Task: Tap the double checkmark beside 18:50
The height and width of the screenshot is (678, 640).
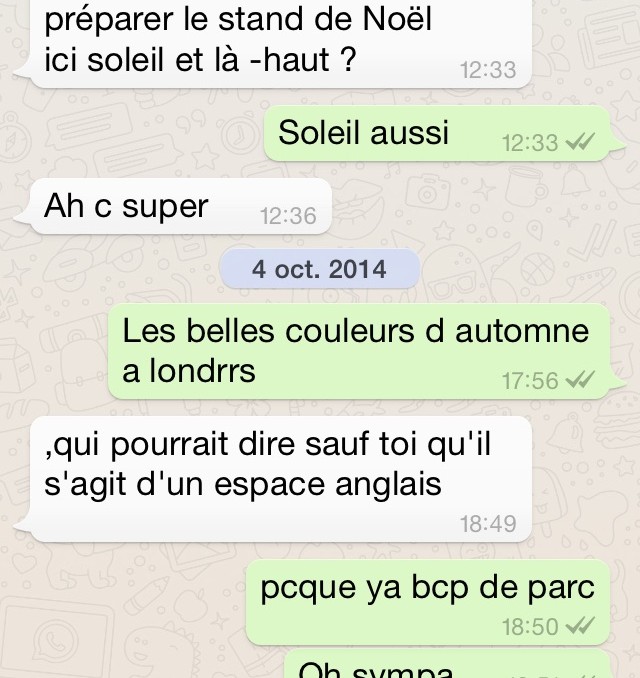Action: pos(580,625)
